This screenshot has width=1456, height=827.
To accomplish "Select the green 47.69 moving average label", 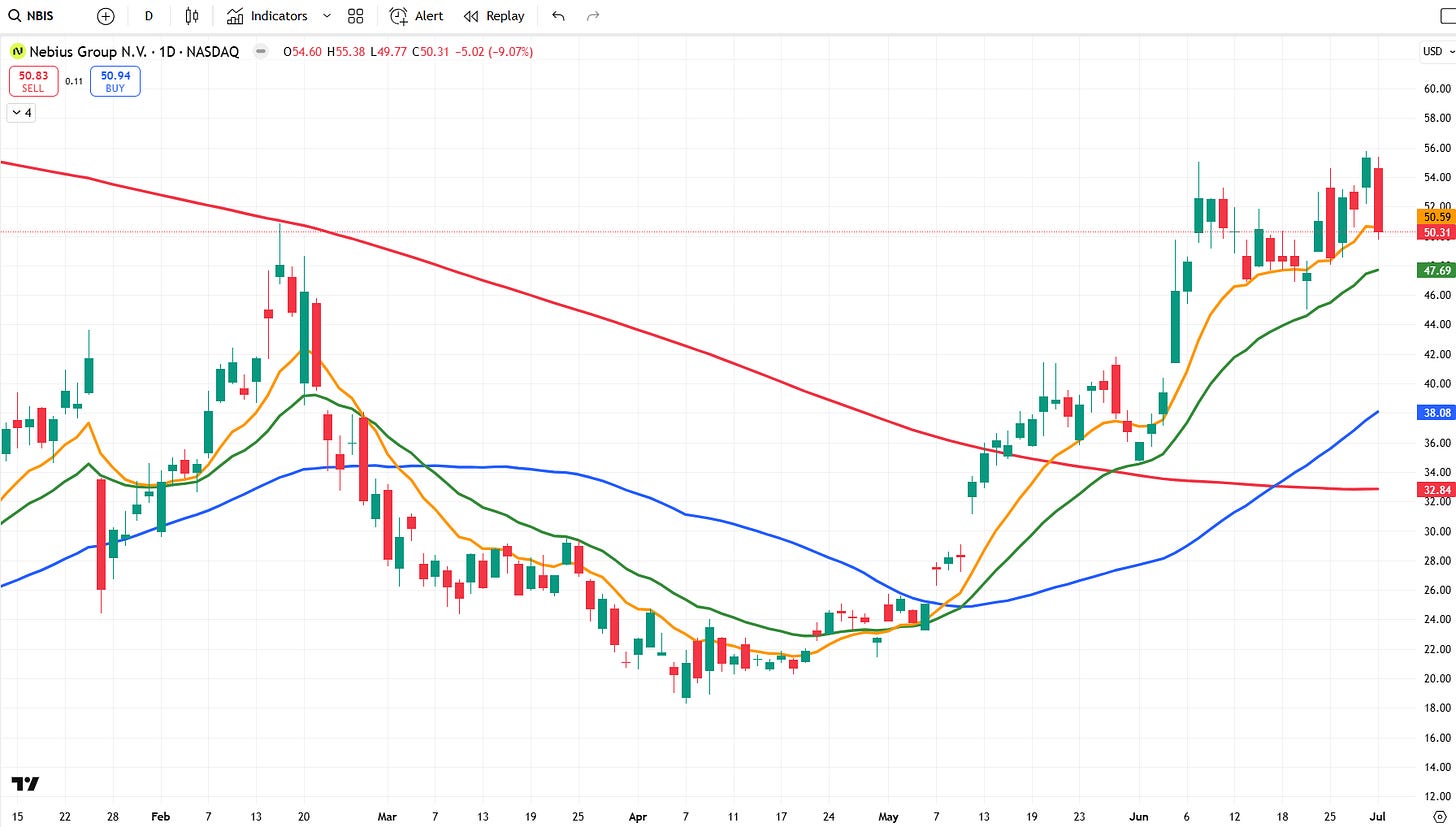I will (1436, 270).
